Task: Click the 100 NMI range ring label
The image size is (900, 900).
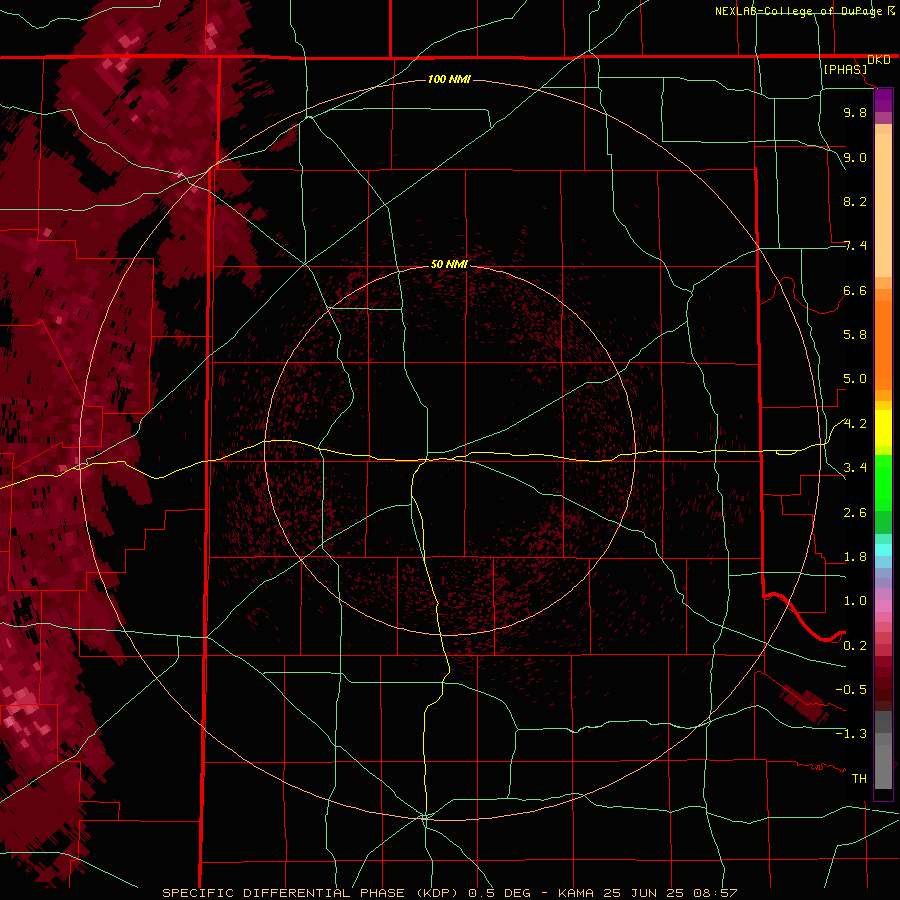Action: pos(449,79)
